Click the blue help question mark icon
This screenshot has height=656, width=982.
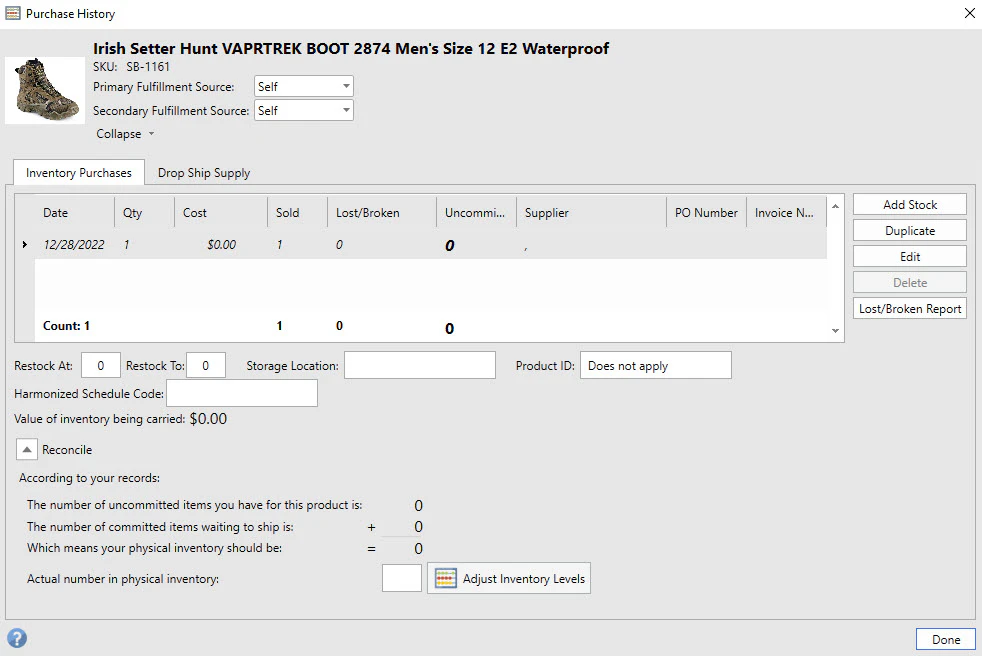point(17,638)
